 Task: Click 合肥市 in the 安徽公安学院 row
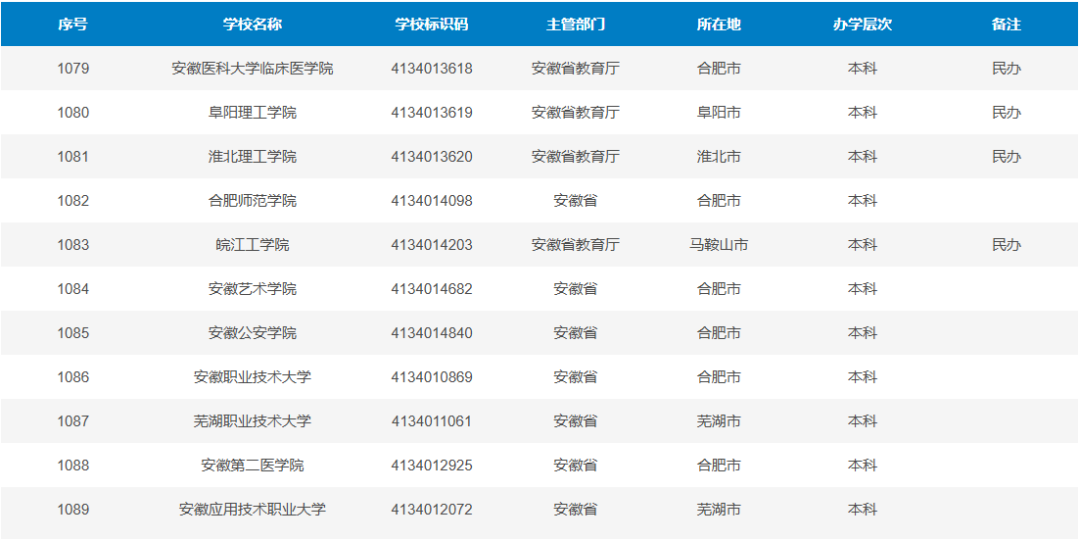click(x=718, y=333)
